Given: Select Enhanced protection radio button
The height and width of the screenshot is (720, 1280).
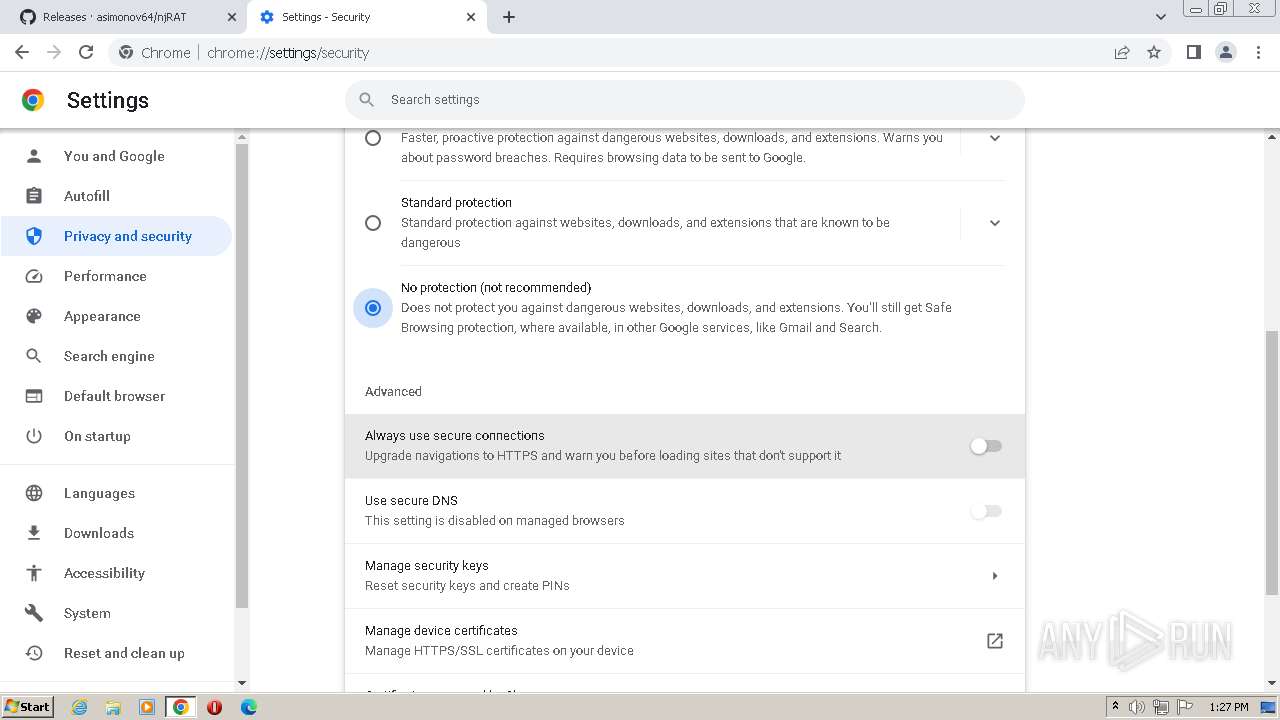Looking at the screenshot, I should click(x=373, y=138).
